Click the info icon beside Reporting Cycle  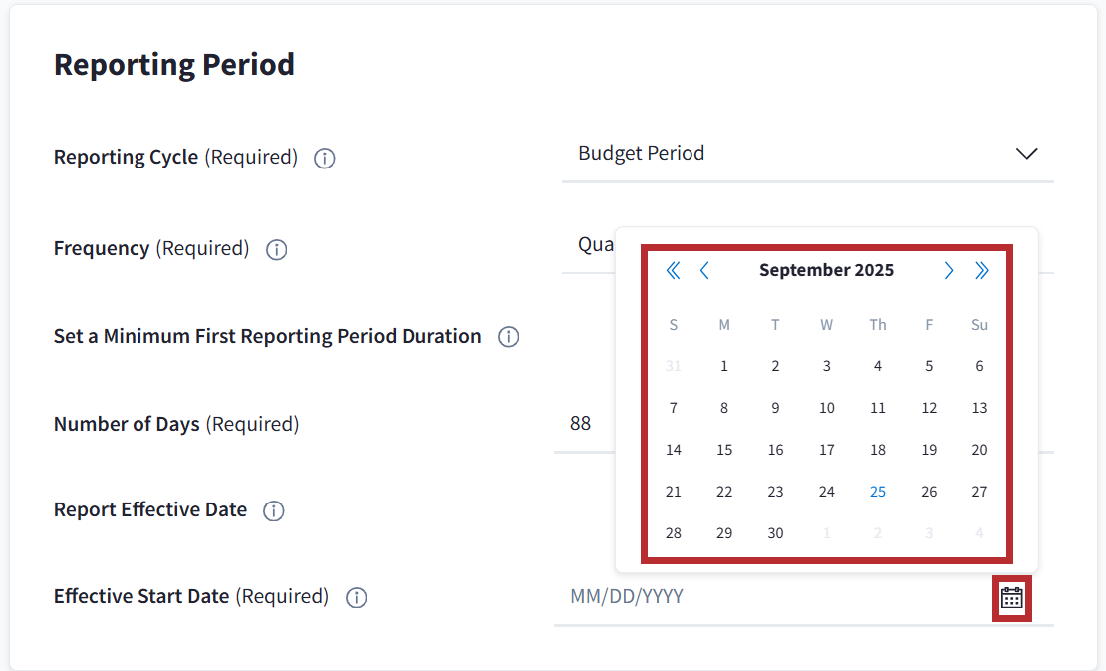pos(324,159)
